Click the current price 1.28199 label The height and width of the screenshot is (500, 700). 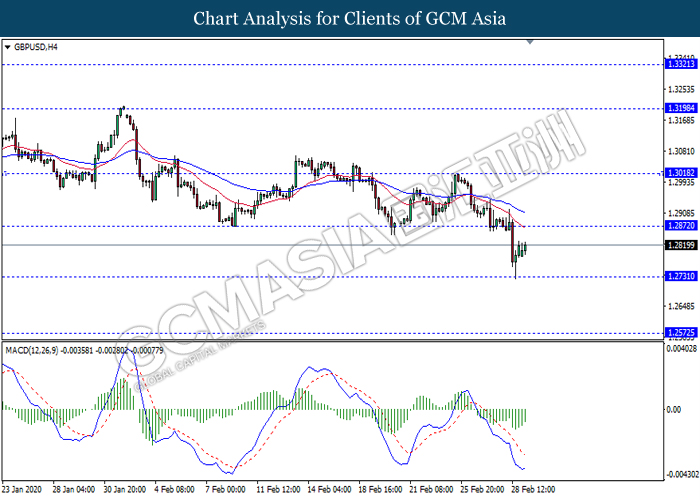680,245
